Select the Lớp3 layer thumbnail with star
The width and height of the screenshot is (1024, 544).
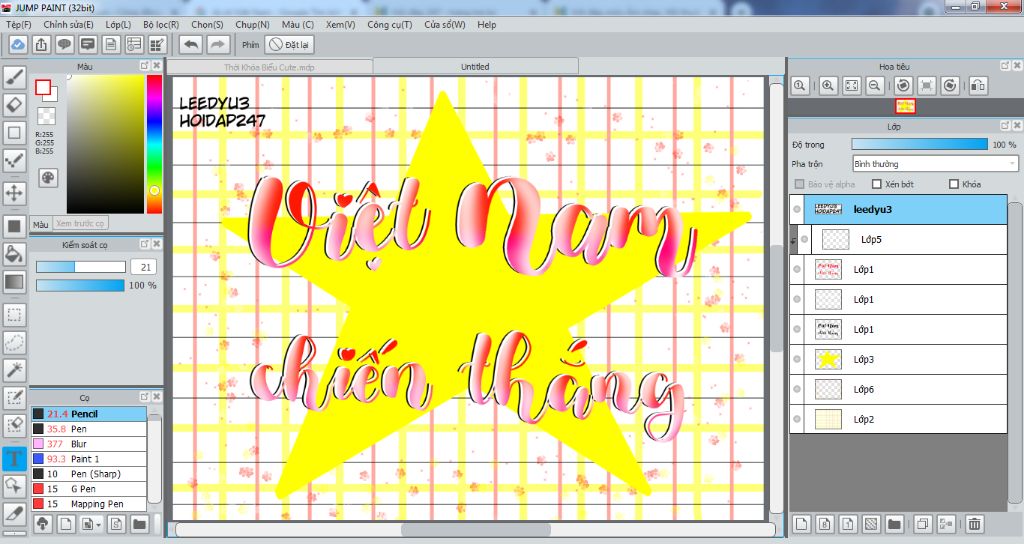[828, 359]
